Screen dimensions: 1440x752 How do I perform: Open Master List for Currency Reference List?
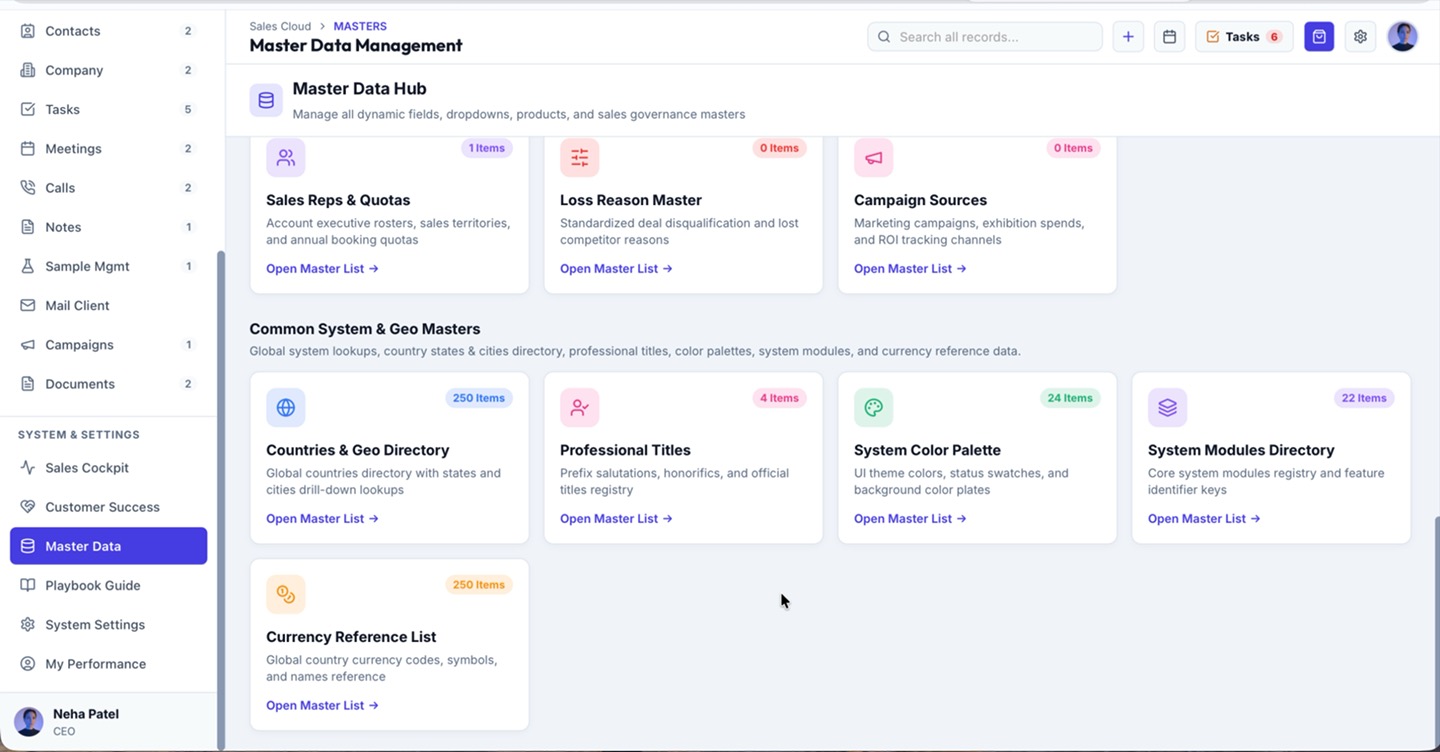pyautogui.click(x=322, y=705)
